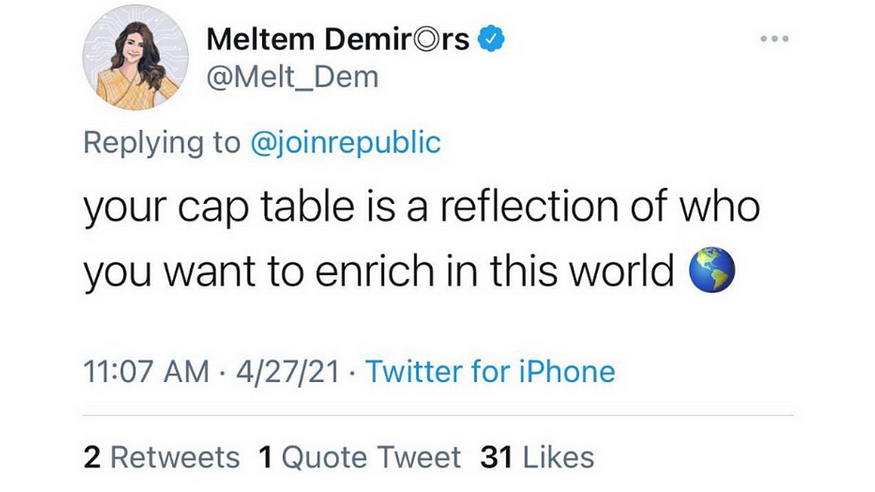Viewport: 875px width, 492px height.
Task: Click the word 'world' before the globe
Action: point(626,271)
